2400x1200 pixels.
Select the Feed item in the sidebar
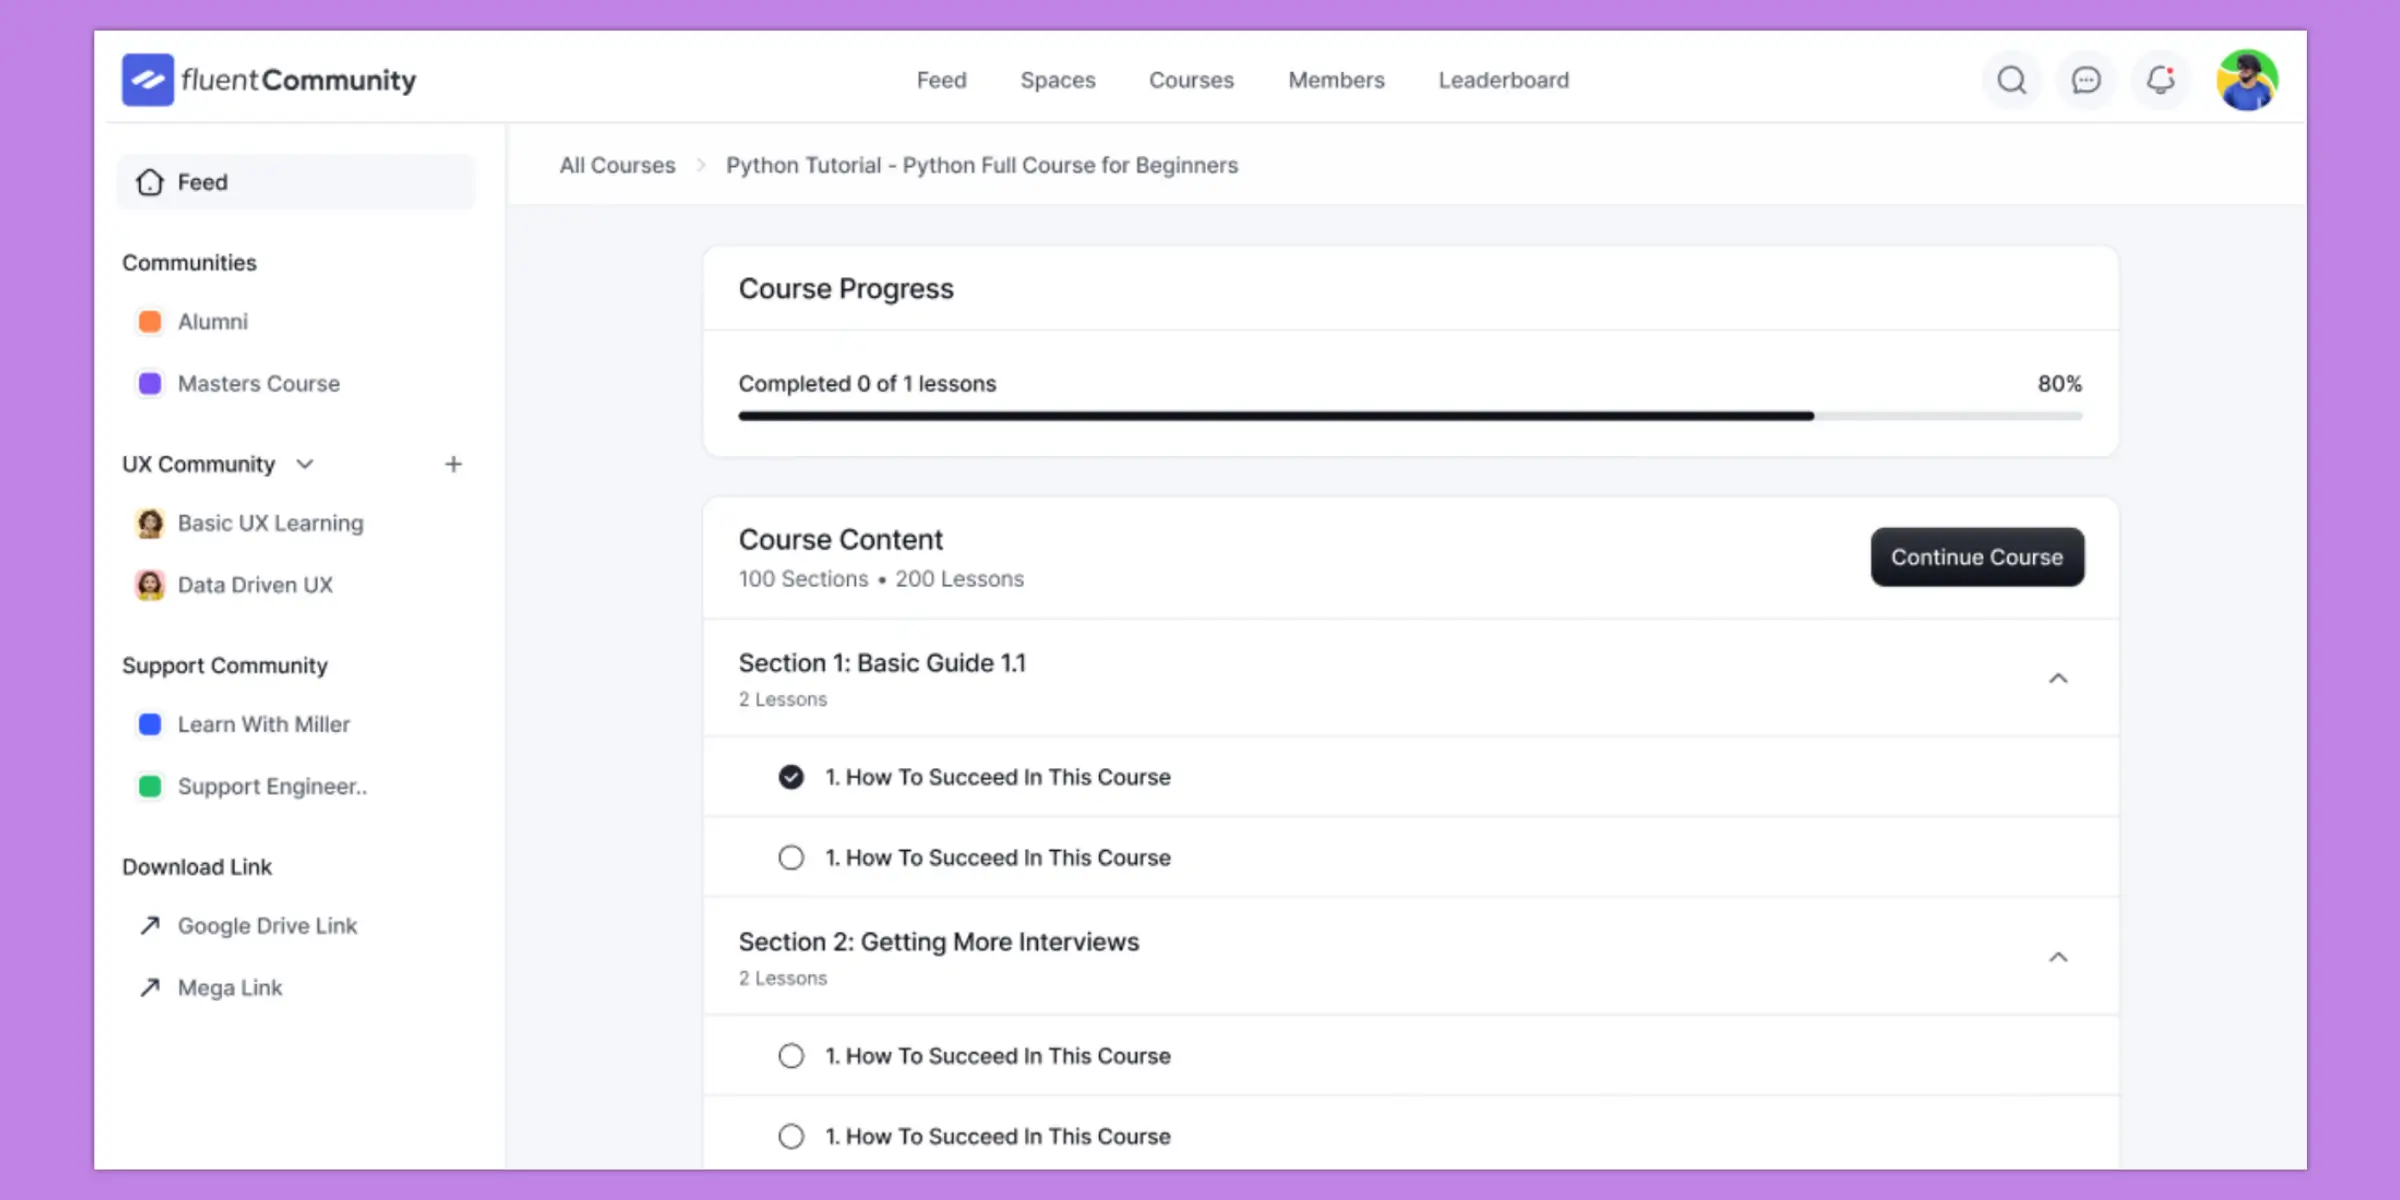(x=296, y=182)
